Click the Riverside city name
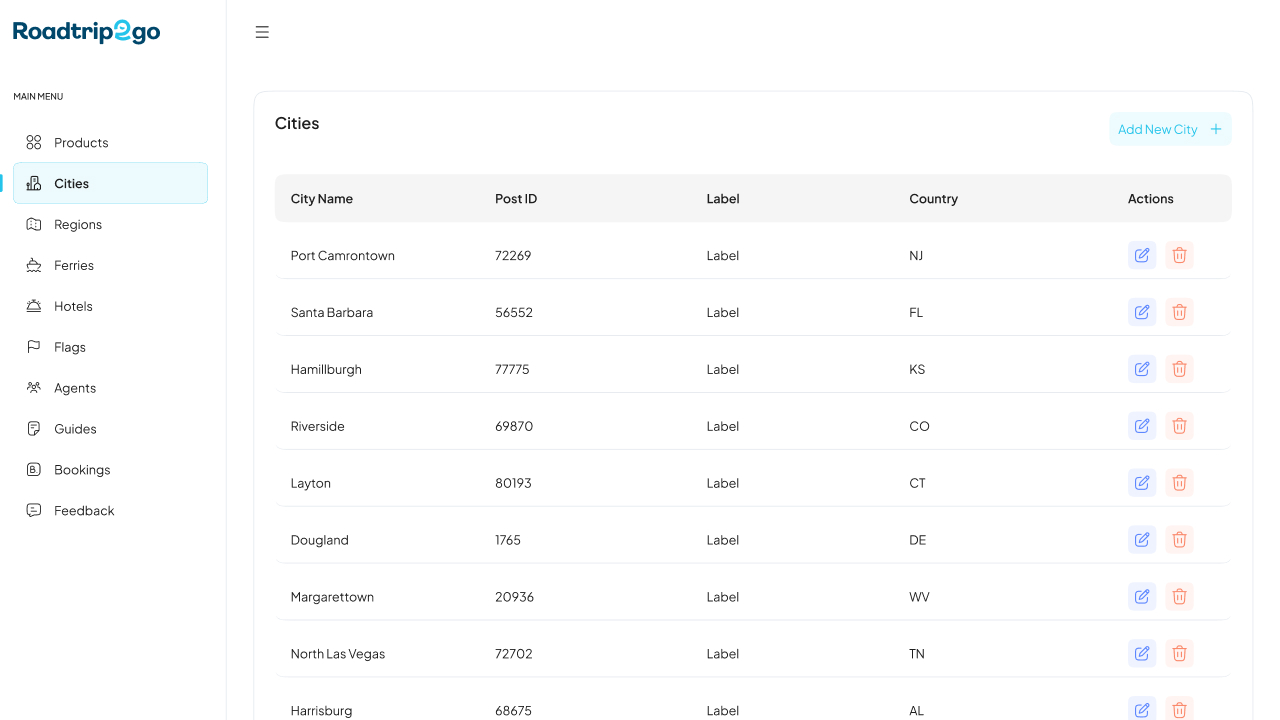The width and height of the screenshot is (1280, 720). (x=318, y=427)
